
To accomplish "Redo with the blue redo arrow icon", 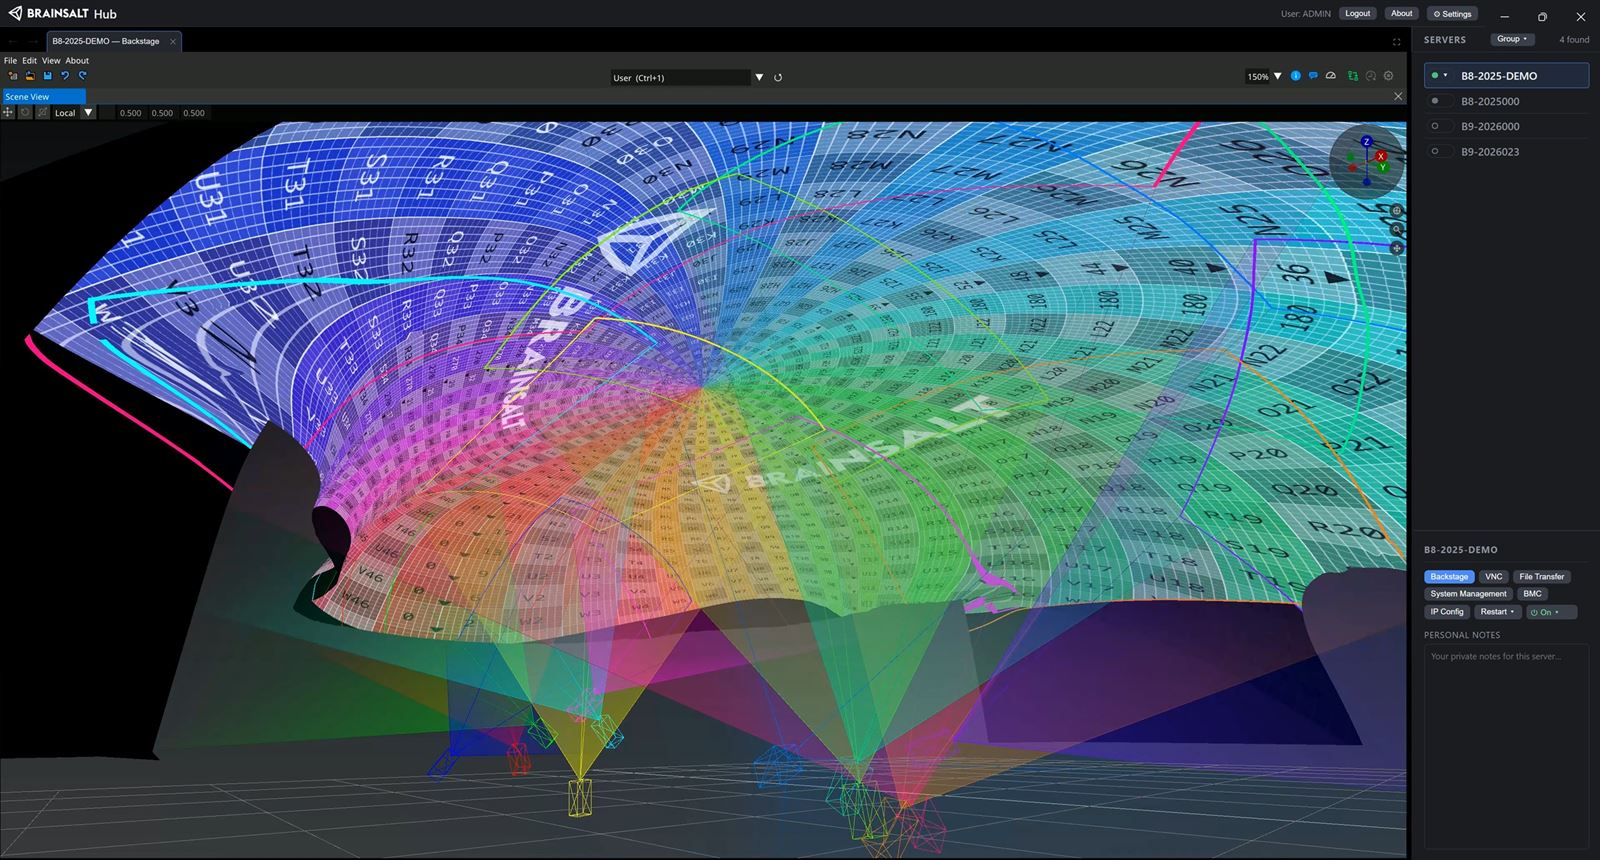I will (x=83, y=76).
